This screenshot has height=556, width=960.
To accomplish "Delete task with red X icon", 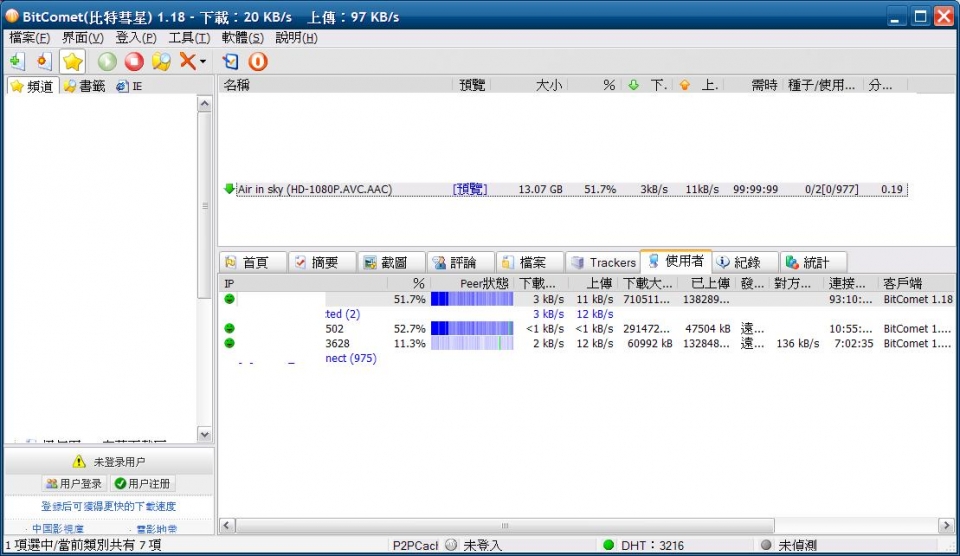I will pyautogui.click(x=187, y=61).
